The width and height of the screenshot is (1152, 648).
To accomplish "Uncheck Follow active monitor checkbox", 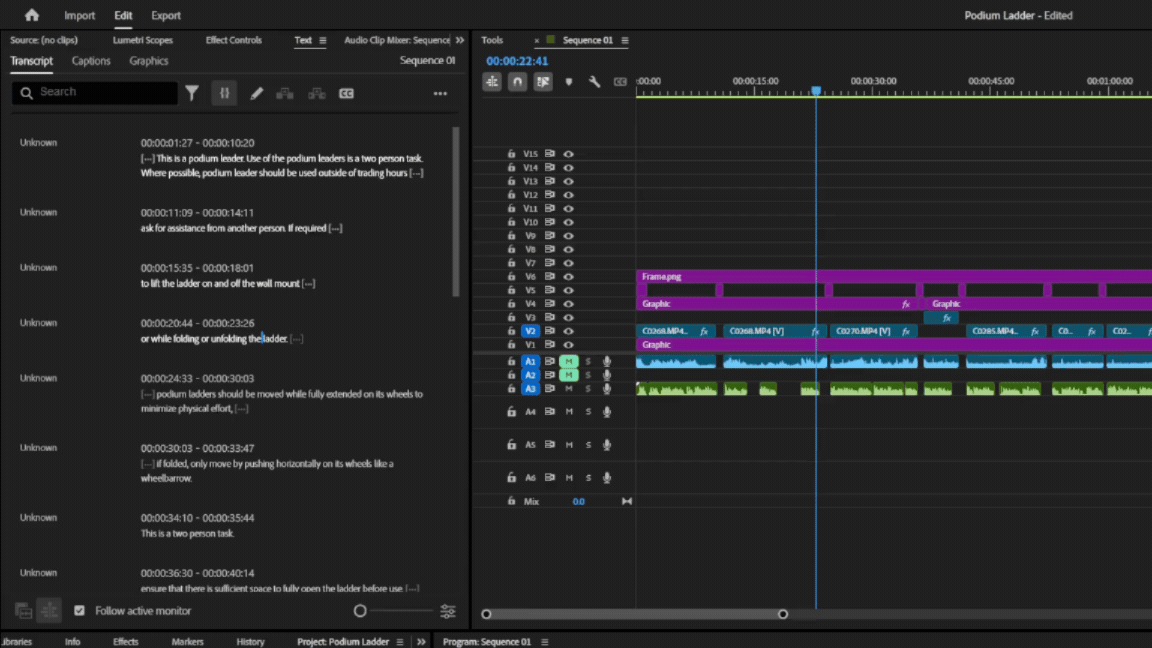I will [79, 611].
